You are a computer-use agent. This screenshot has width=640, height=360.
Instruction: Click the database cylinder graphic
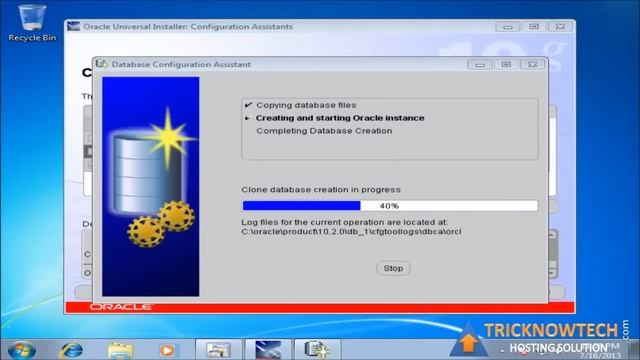coord(147,173)
